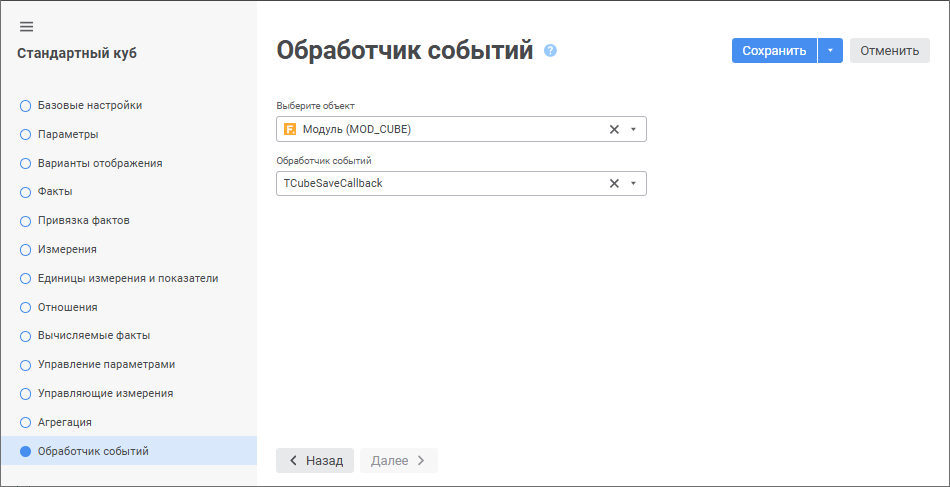Clear the Модуль (MOD_CUBE) selection
Screen dimensions: 950x487
coord(614,129)
